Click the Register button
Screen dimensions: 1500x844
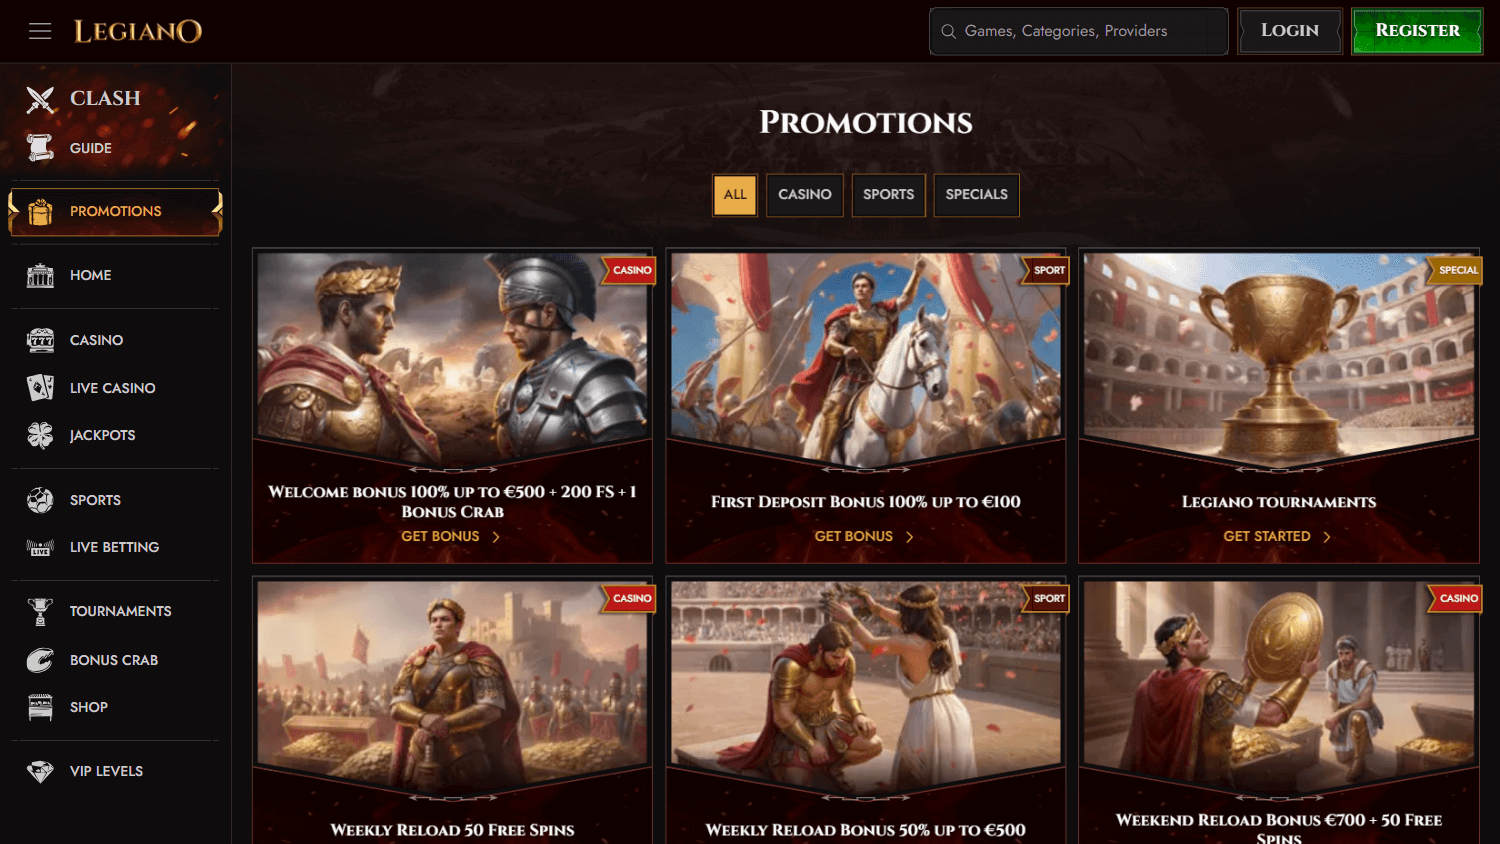point(1417,31)
